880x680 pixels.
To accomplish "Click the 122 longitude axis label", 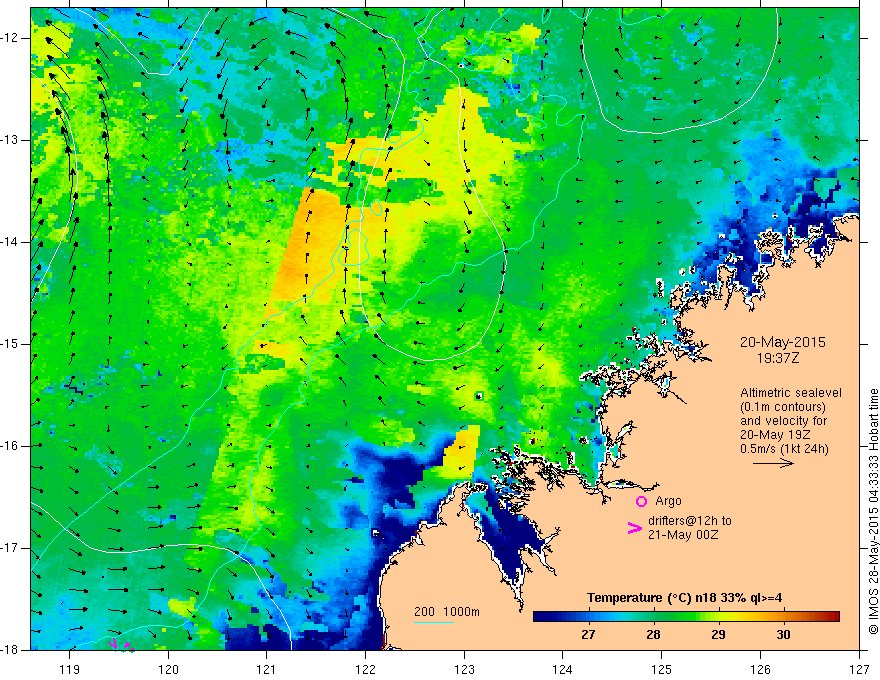I will pyautogui.click(x=365, y=669).
